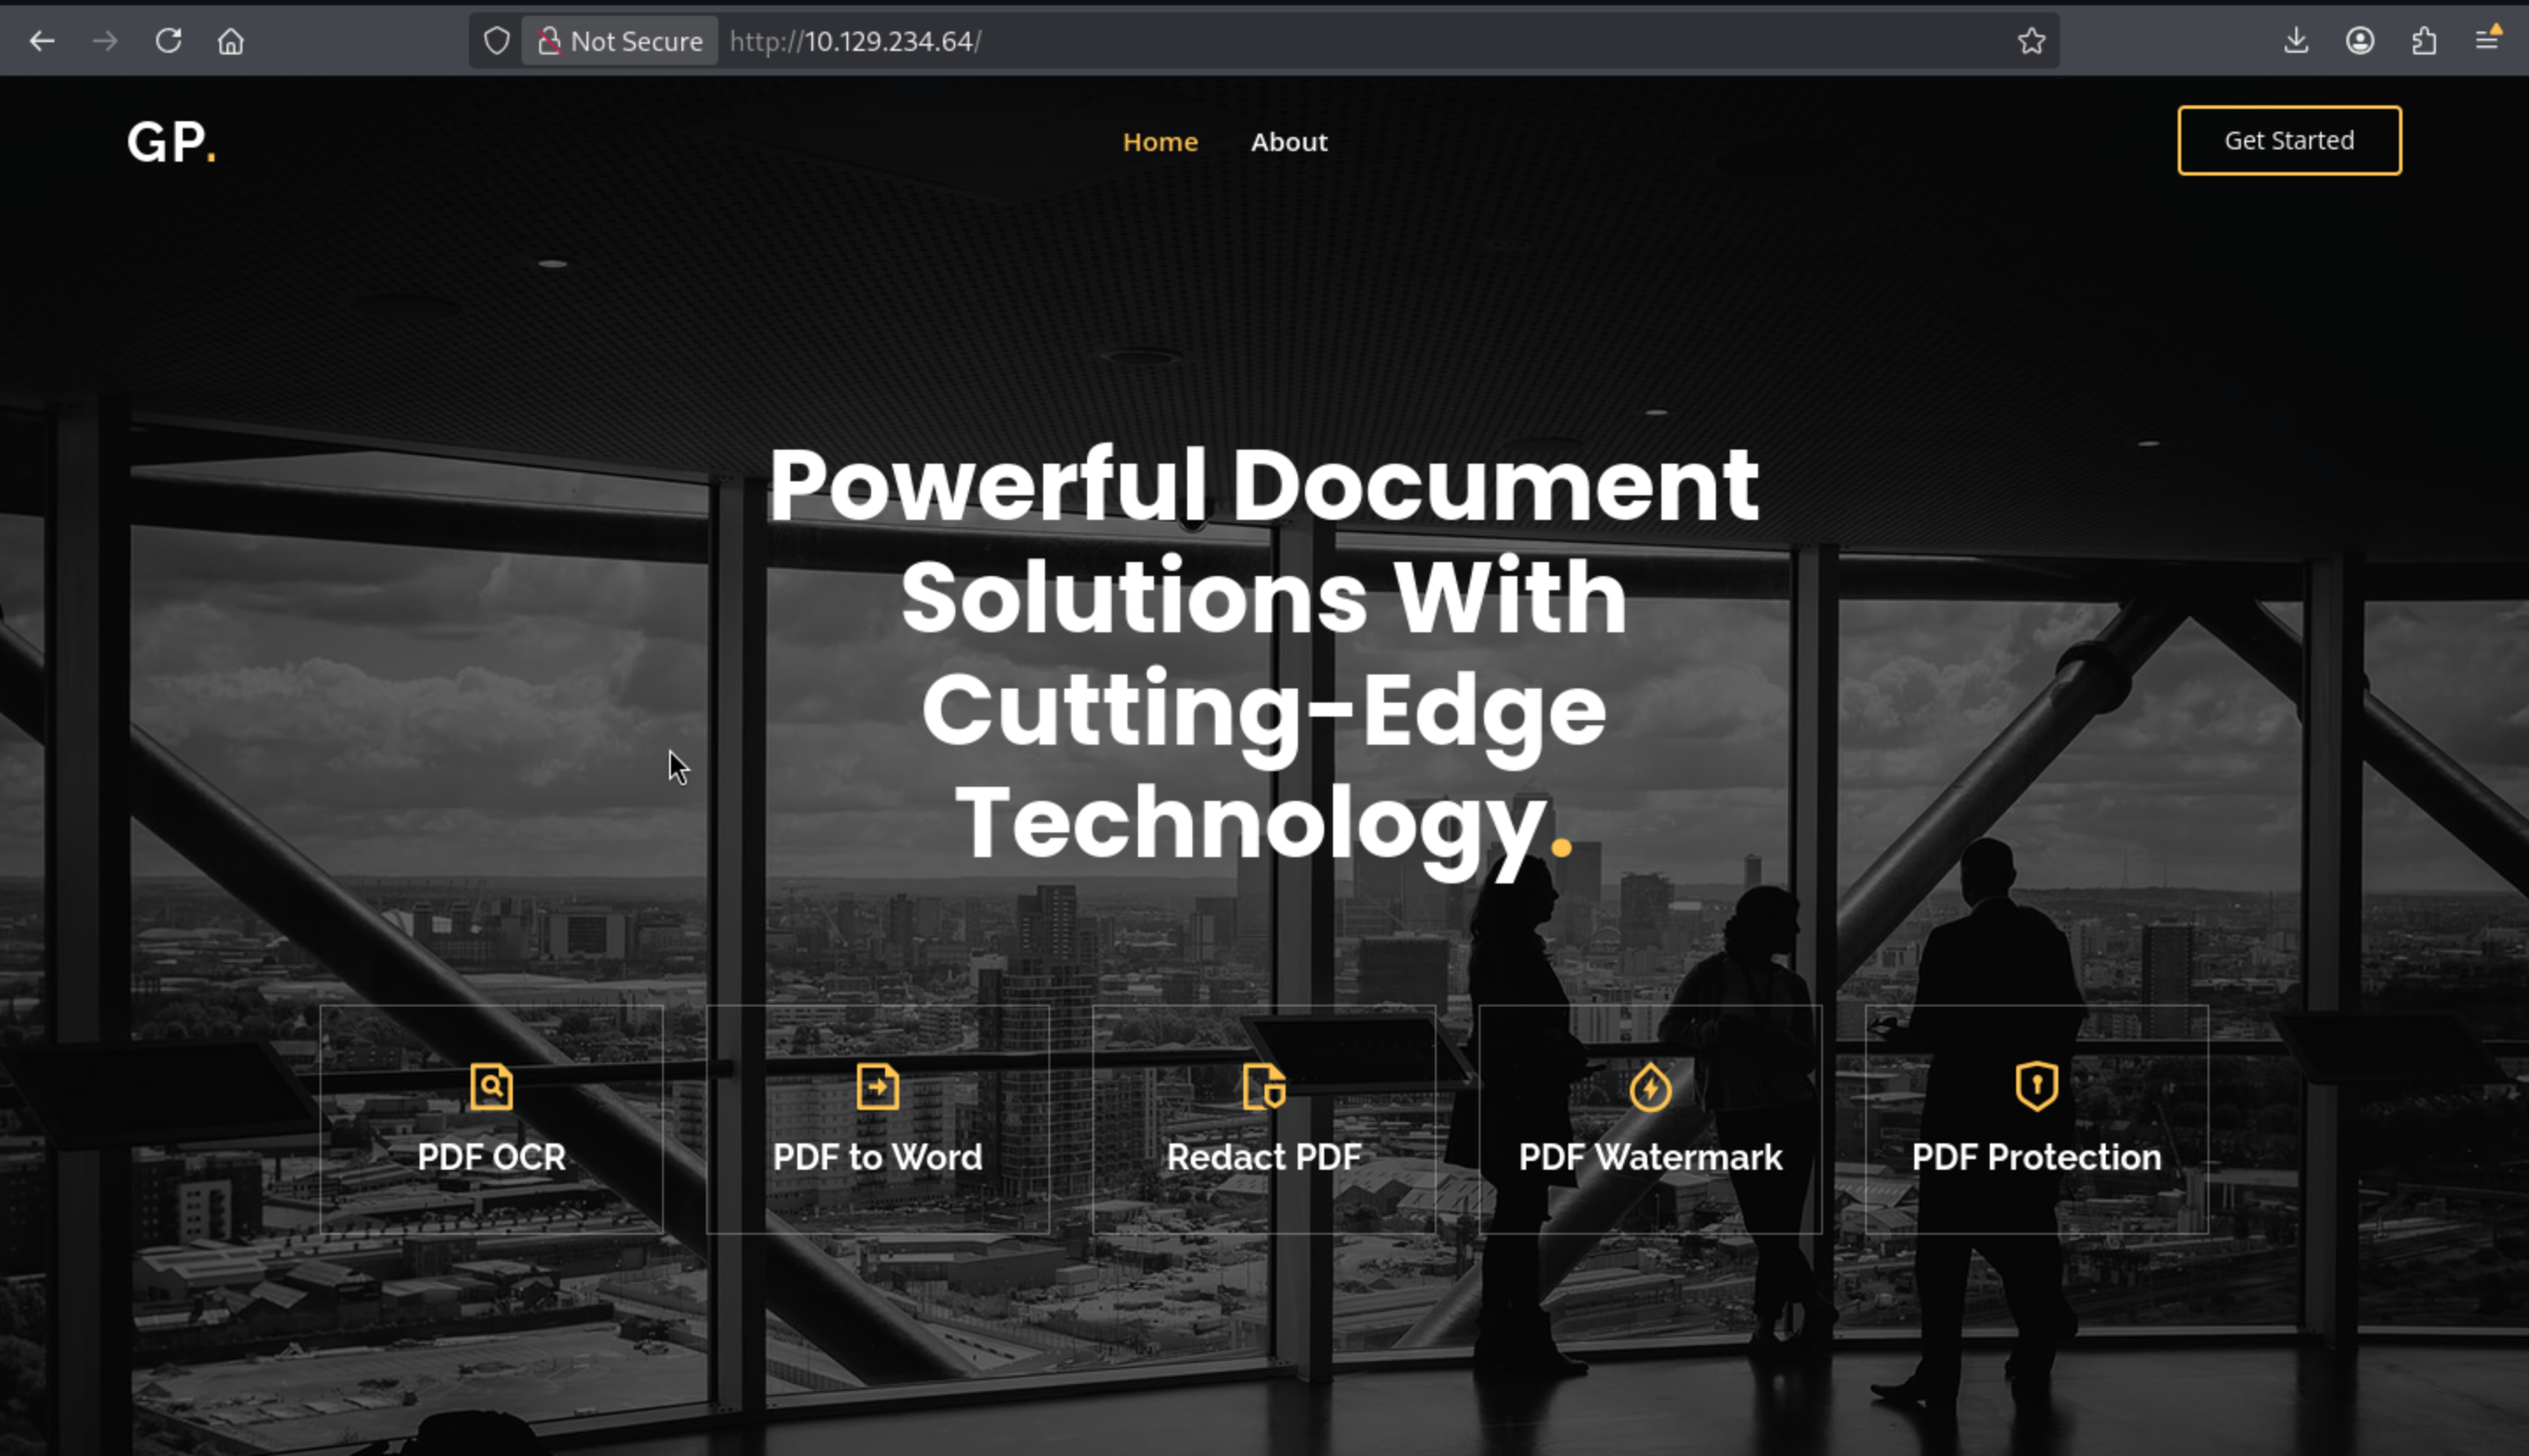Open the About navigation link
The width and height of the screenshot is (2529, 1456).
click(x=1288, y=142)
